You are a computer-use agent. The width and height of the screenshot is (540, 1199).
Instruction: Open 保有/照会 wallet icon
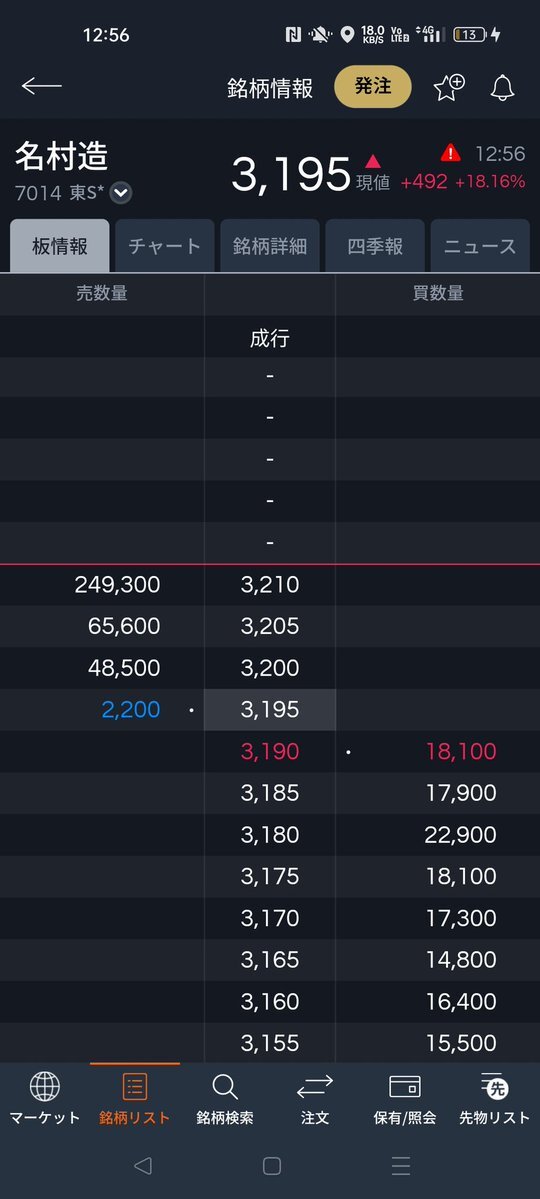405,1086
